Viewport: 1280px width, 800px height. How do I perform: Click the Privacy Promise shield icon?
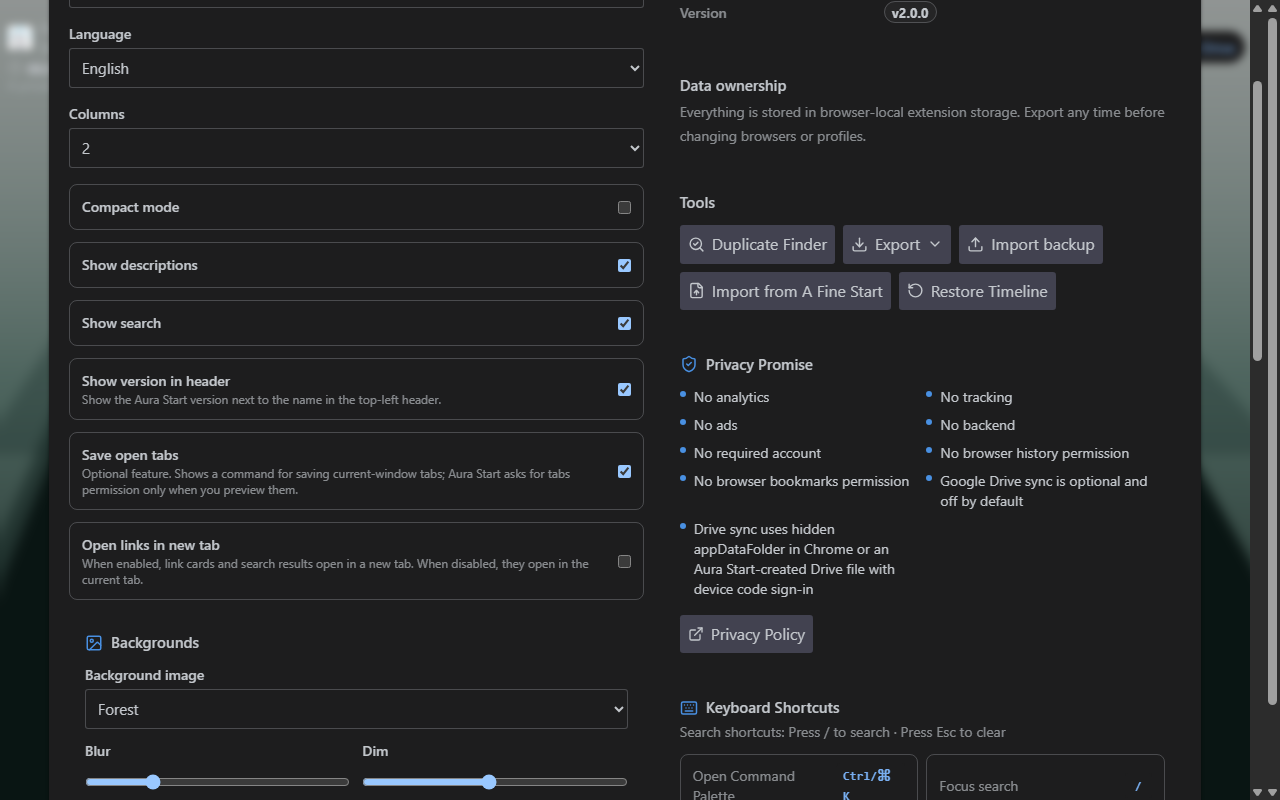coord(688,364)
